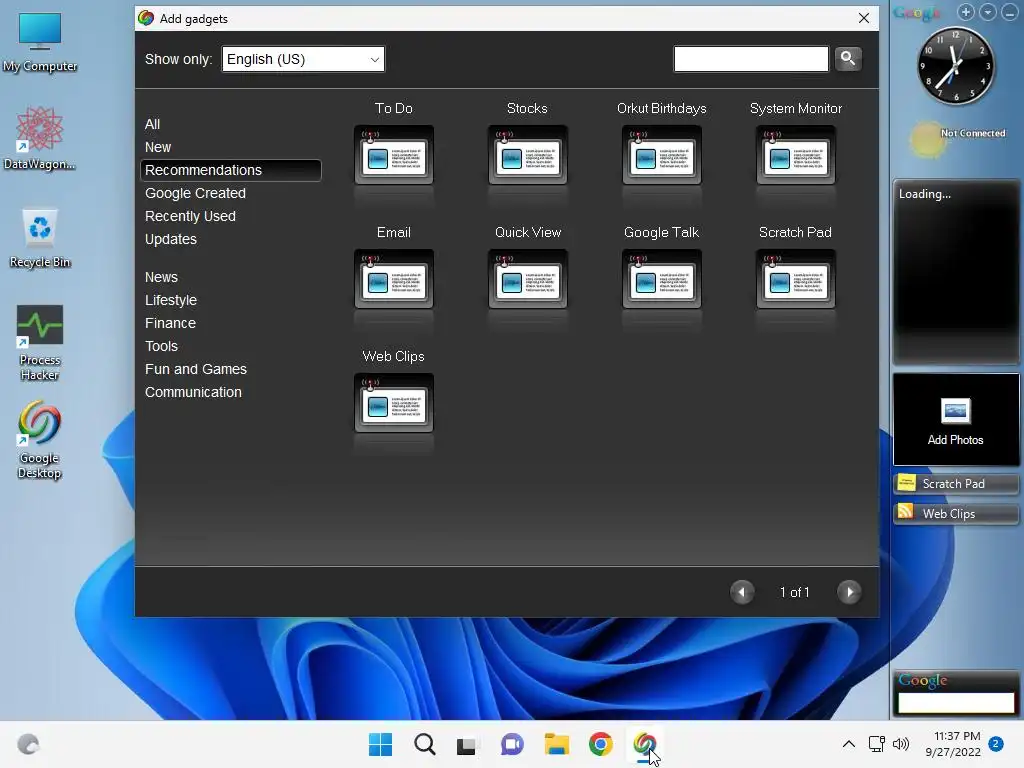Select the Google Created category
Screen dimensions: 1024x768
[x=195, y=193]
